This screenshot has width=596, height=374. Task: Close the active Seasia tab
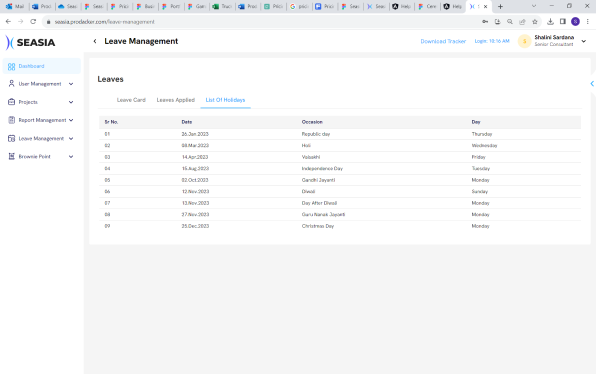click(485, 6)
